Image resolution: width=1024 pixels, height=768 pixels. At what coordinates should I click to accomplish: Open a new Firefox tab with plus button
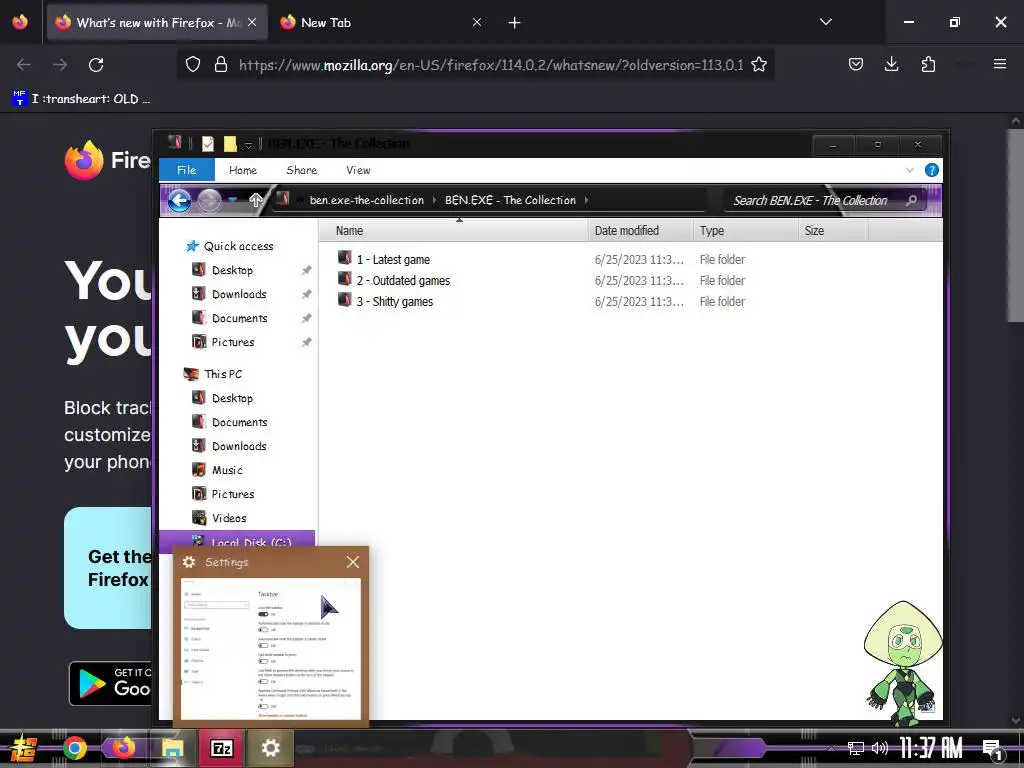[x=515, y=23]
